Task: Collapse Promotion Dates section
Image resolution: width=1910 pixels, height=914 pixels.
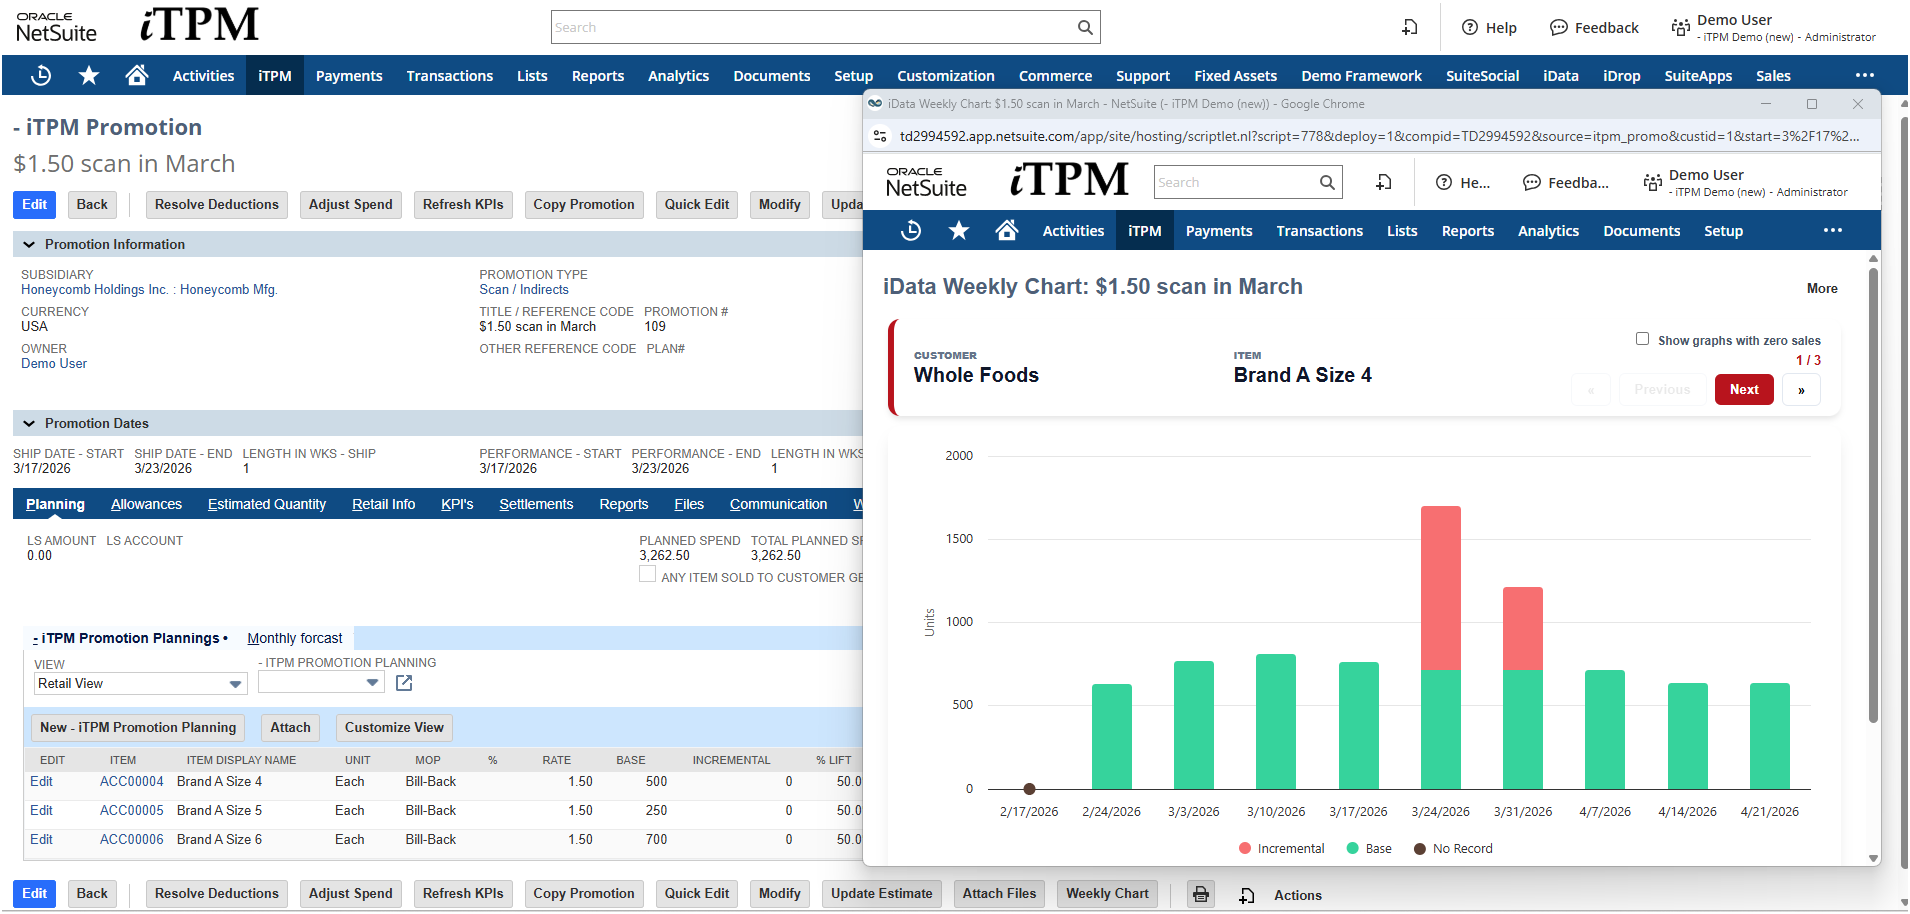Action: 29,423
